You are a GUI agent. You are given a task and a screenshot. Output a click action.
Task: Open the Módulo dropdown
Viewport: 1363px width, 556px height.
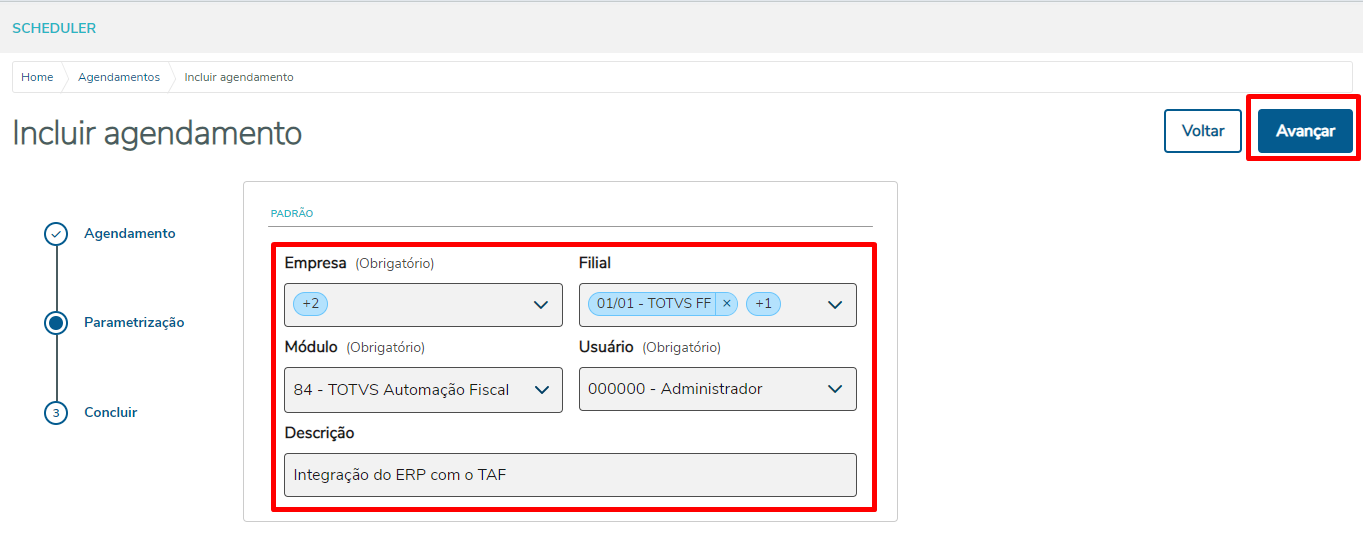[423, 389]
